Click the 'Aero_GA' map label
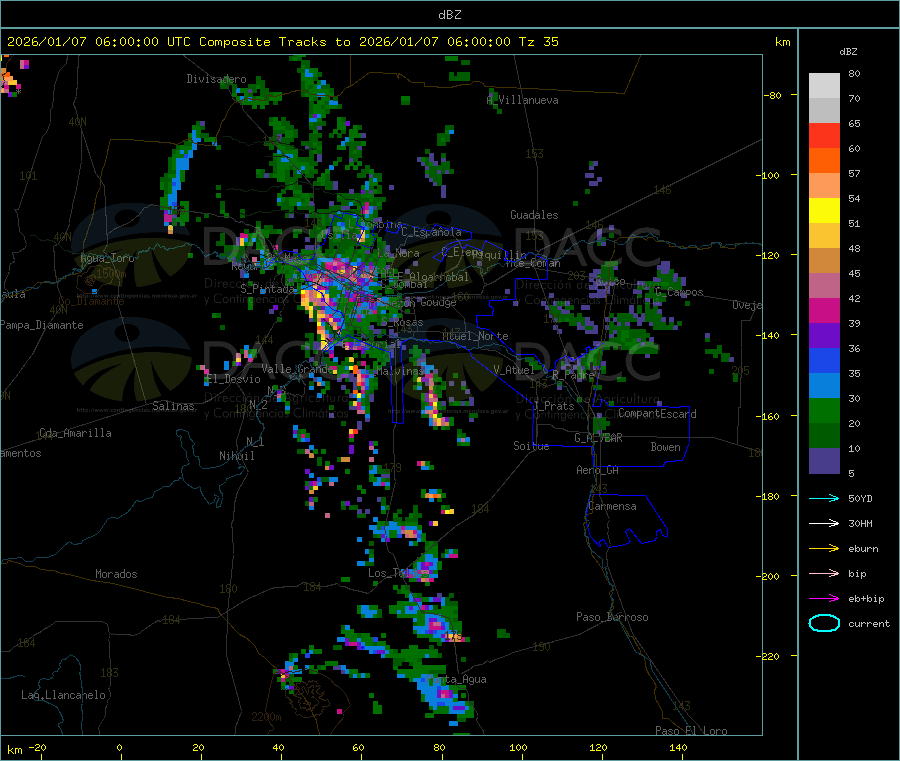 pos(598,470)
